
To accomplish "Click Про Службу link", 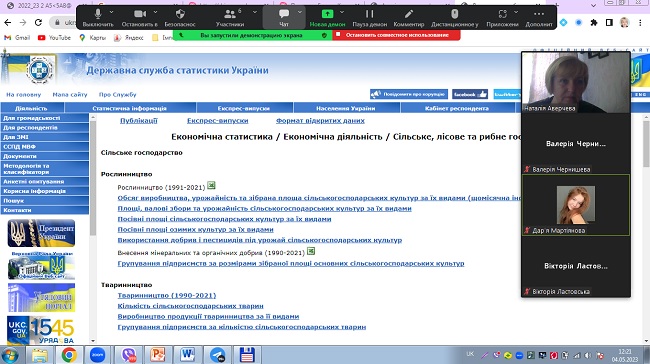I will coord(118,95).
